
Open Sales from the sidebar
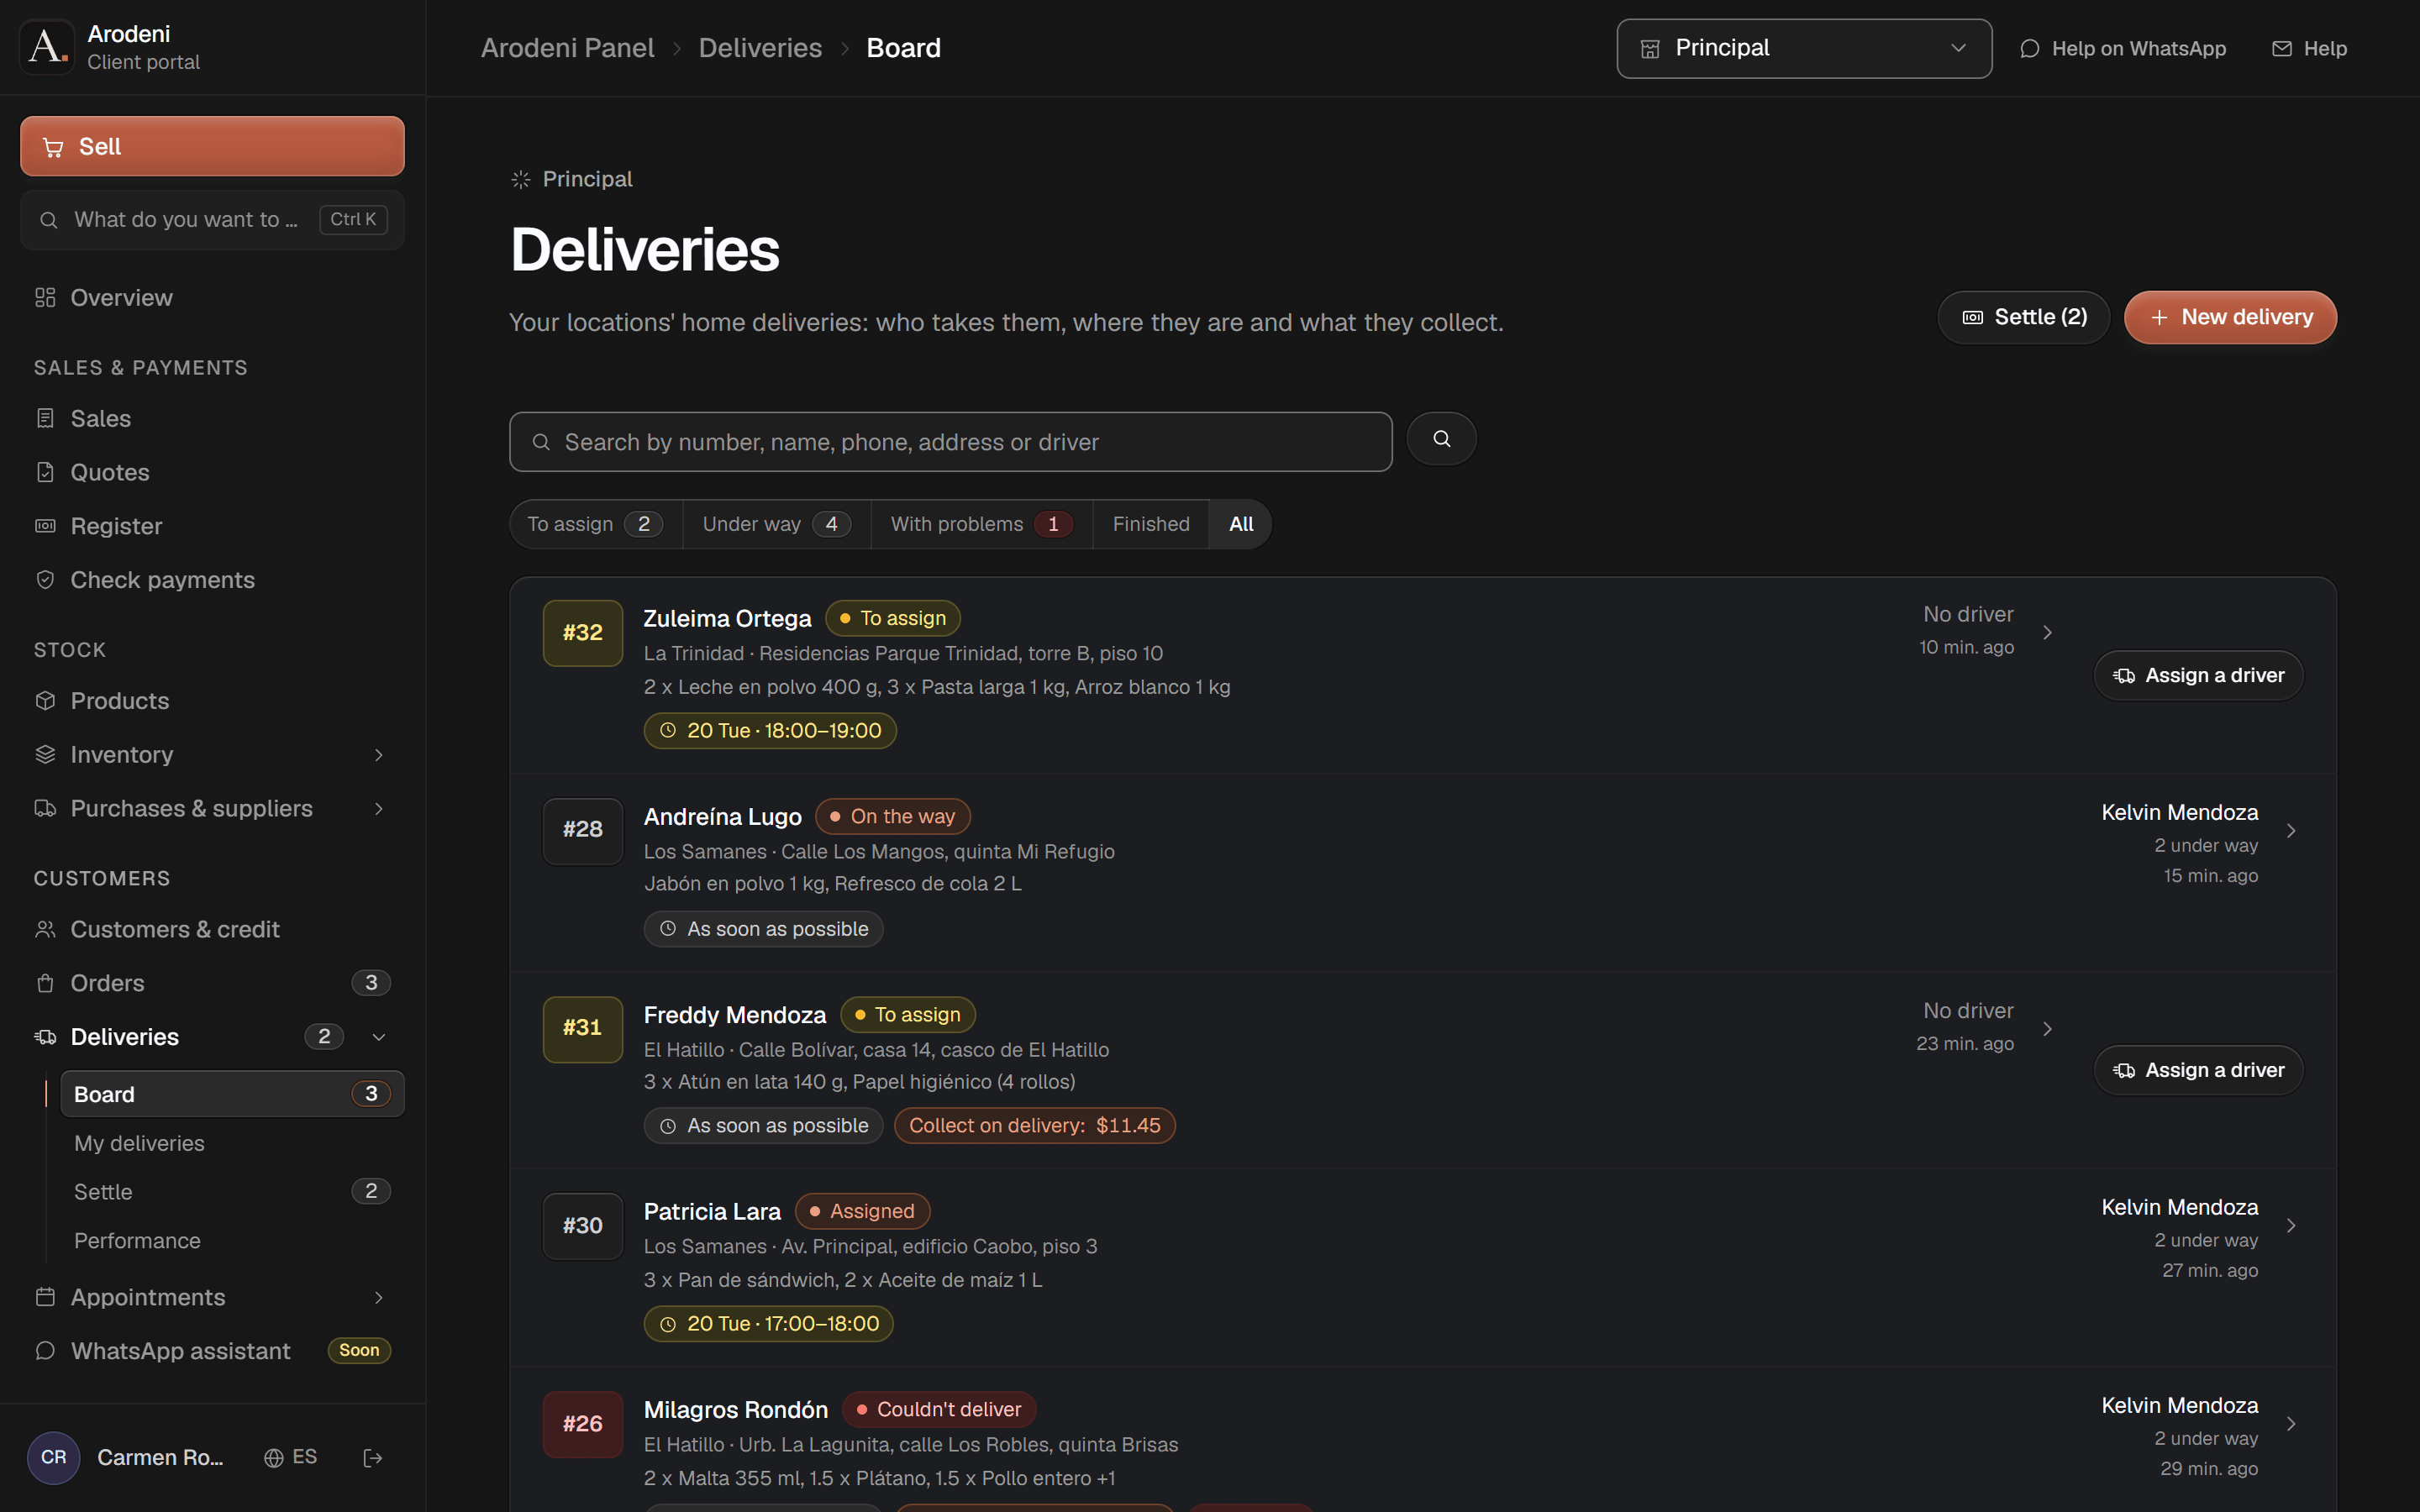(x=212, y=418)
